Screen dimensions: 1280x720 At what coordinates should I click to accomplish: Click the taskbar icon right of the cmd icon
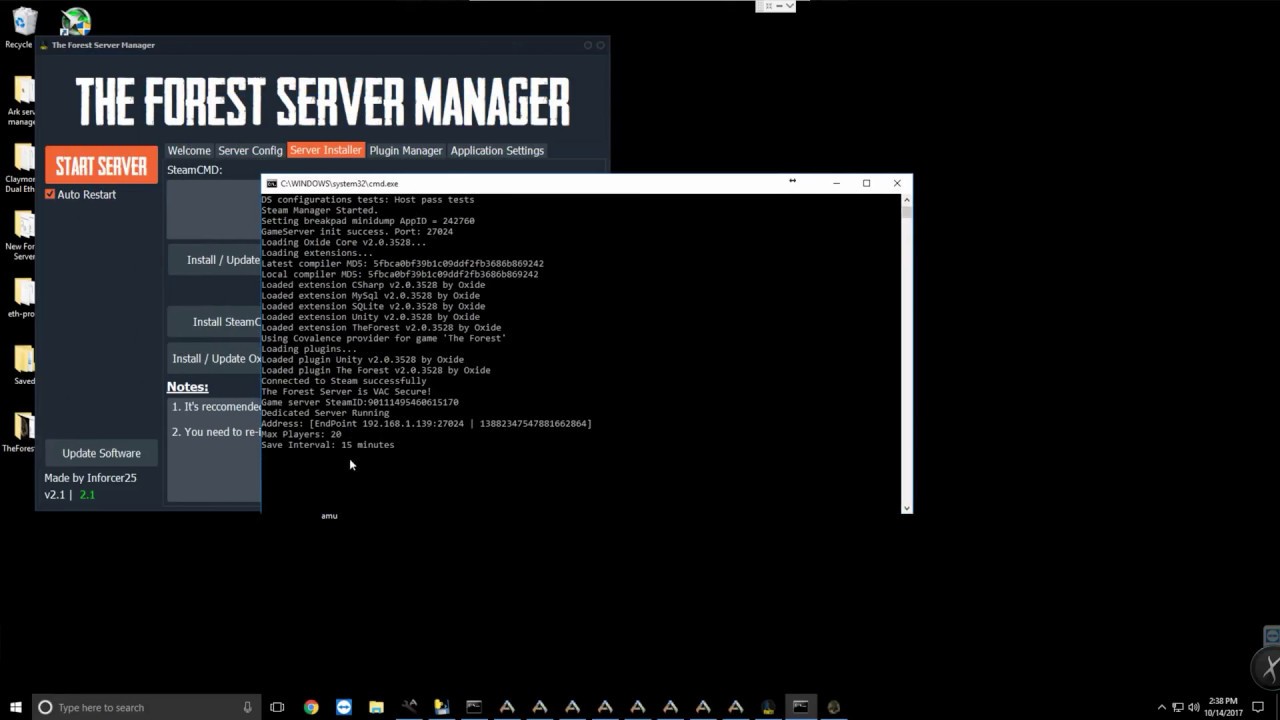[833, 707]
